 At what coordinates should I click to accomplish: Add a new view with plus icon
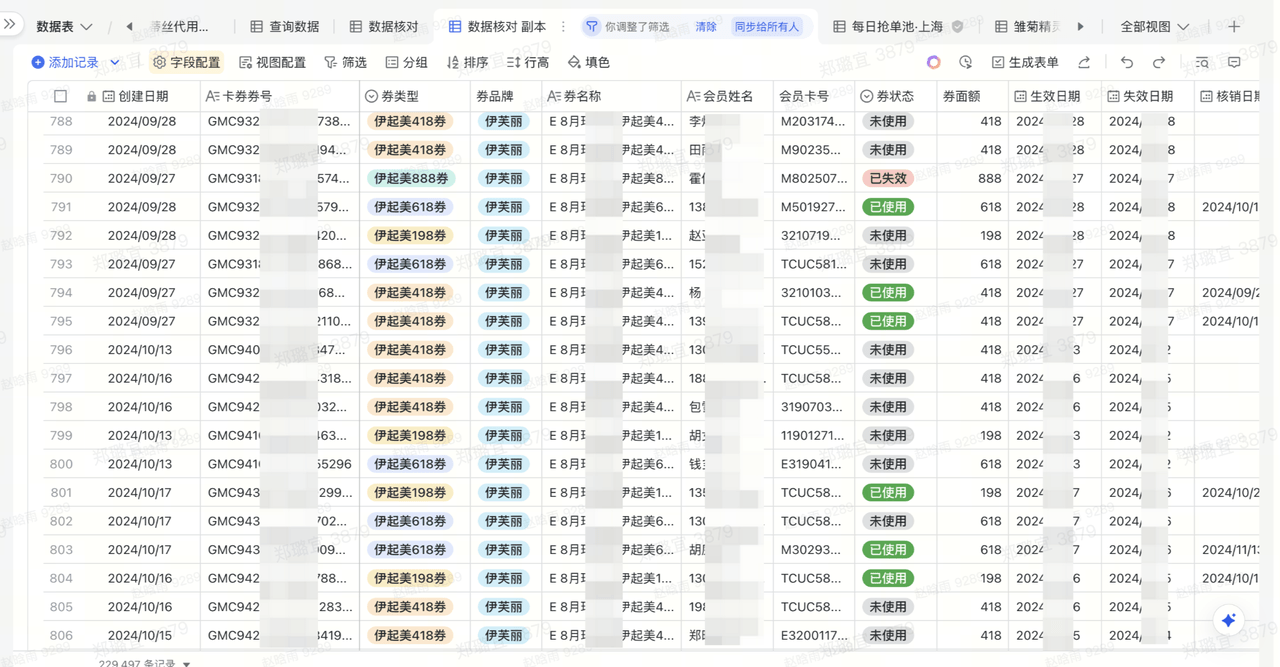click(1234, 27)
